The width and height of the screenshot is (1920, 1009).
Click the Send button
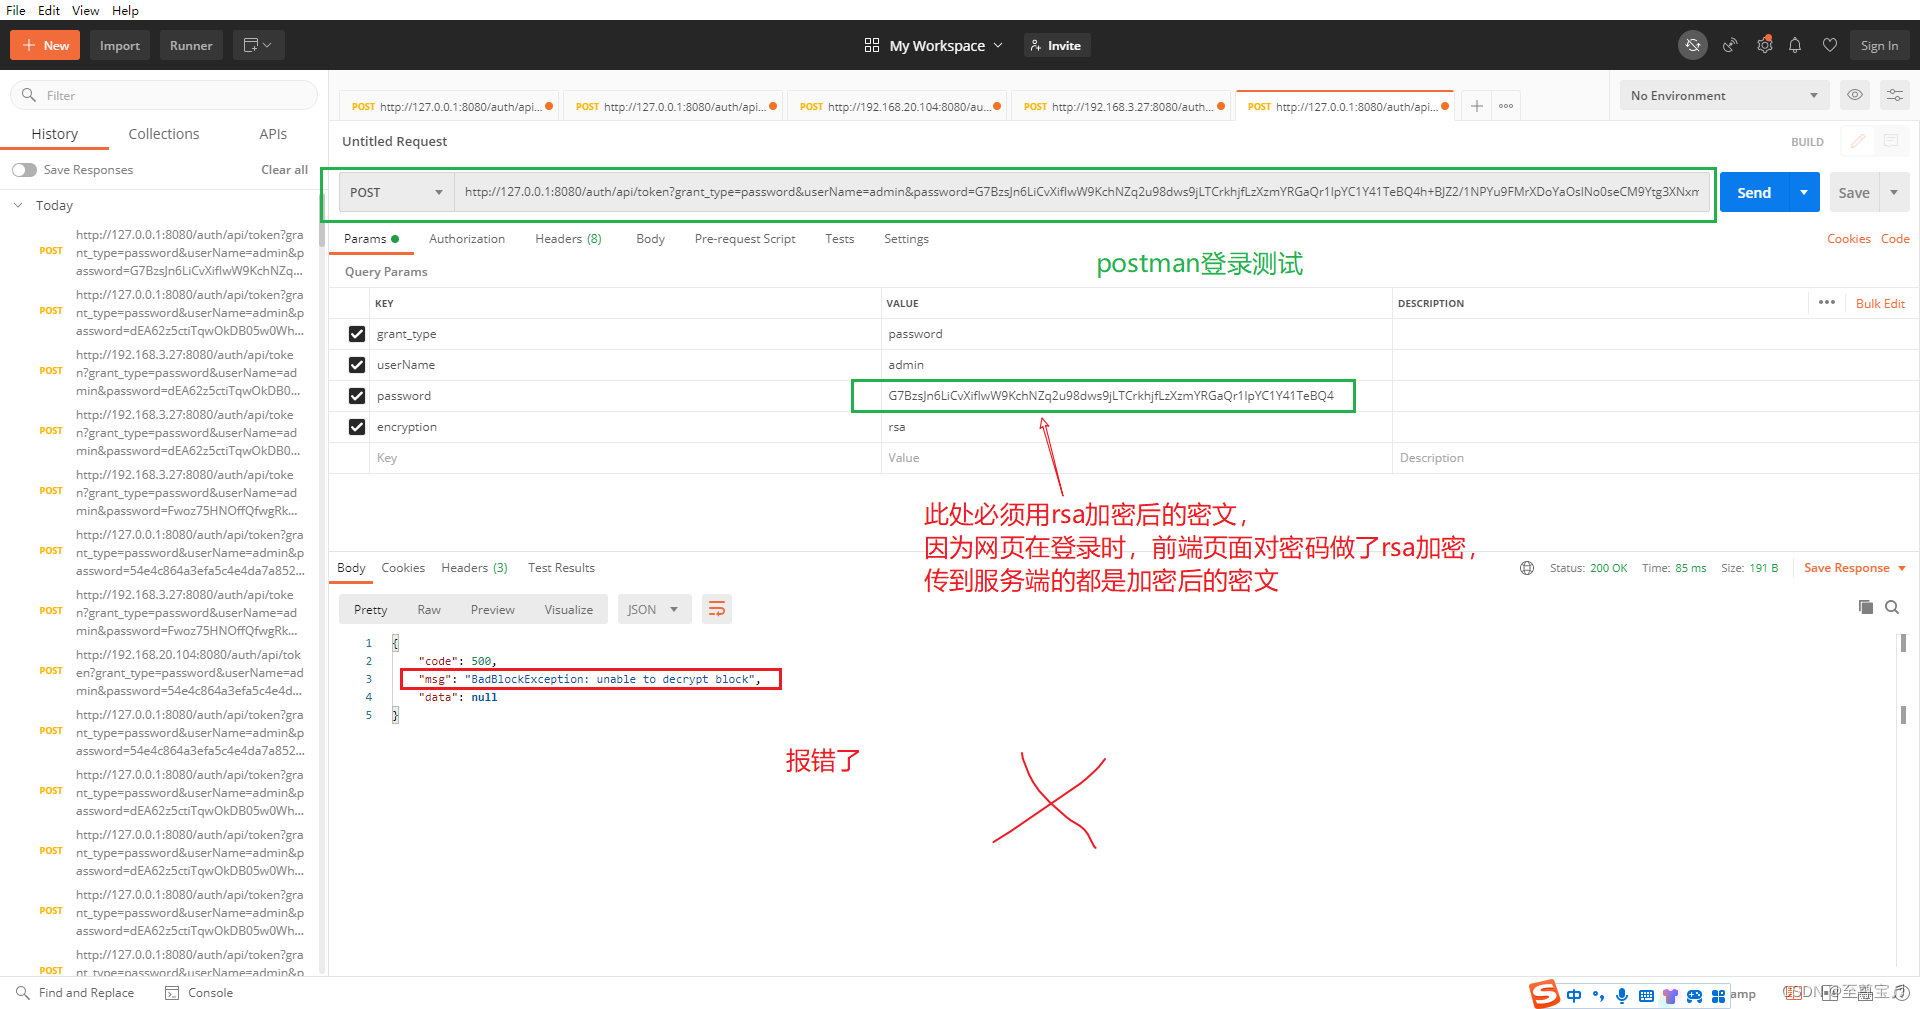click(x=1753, y=191)
